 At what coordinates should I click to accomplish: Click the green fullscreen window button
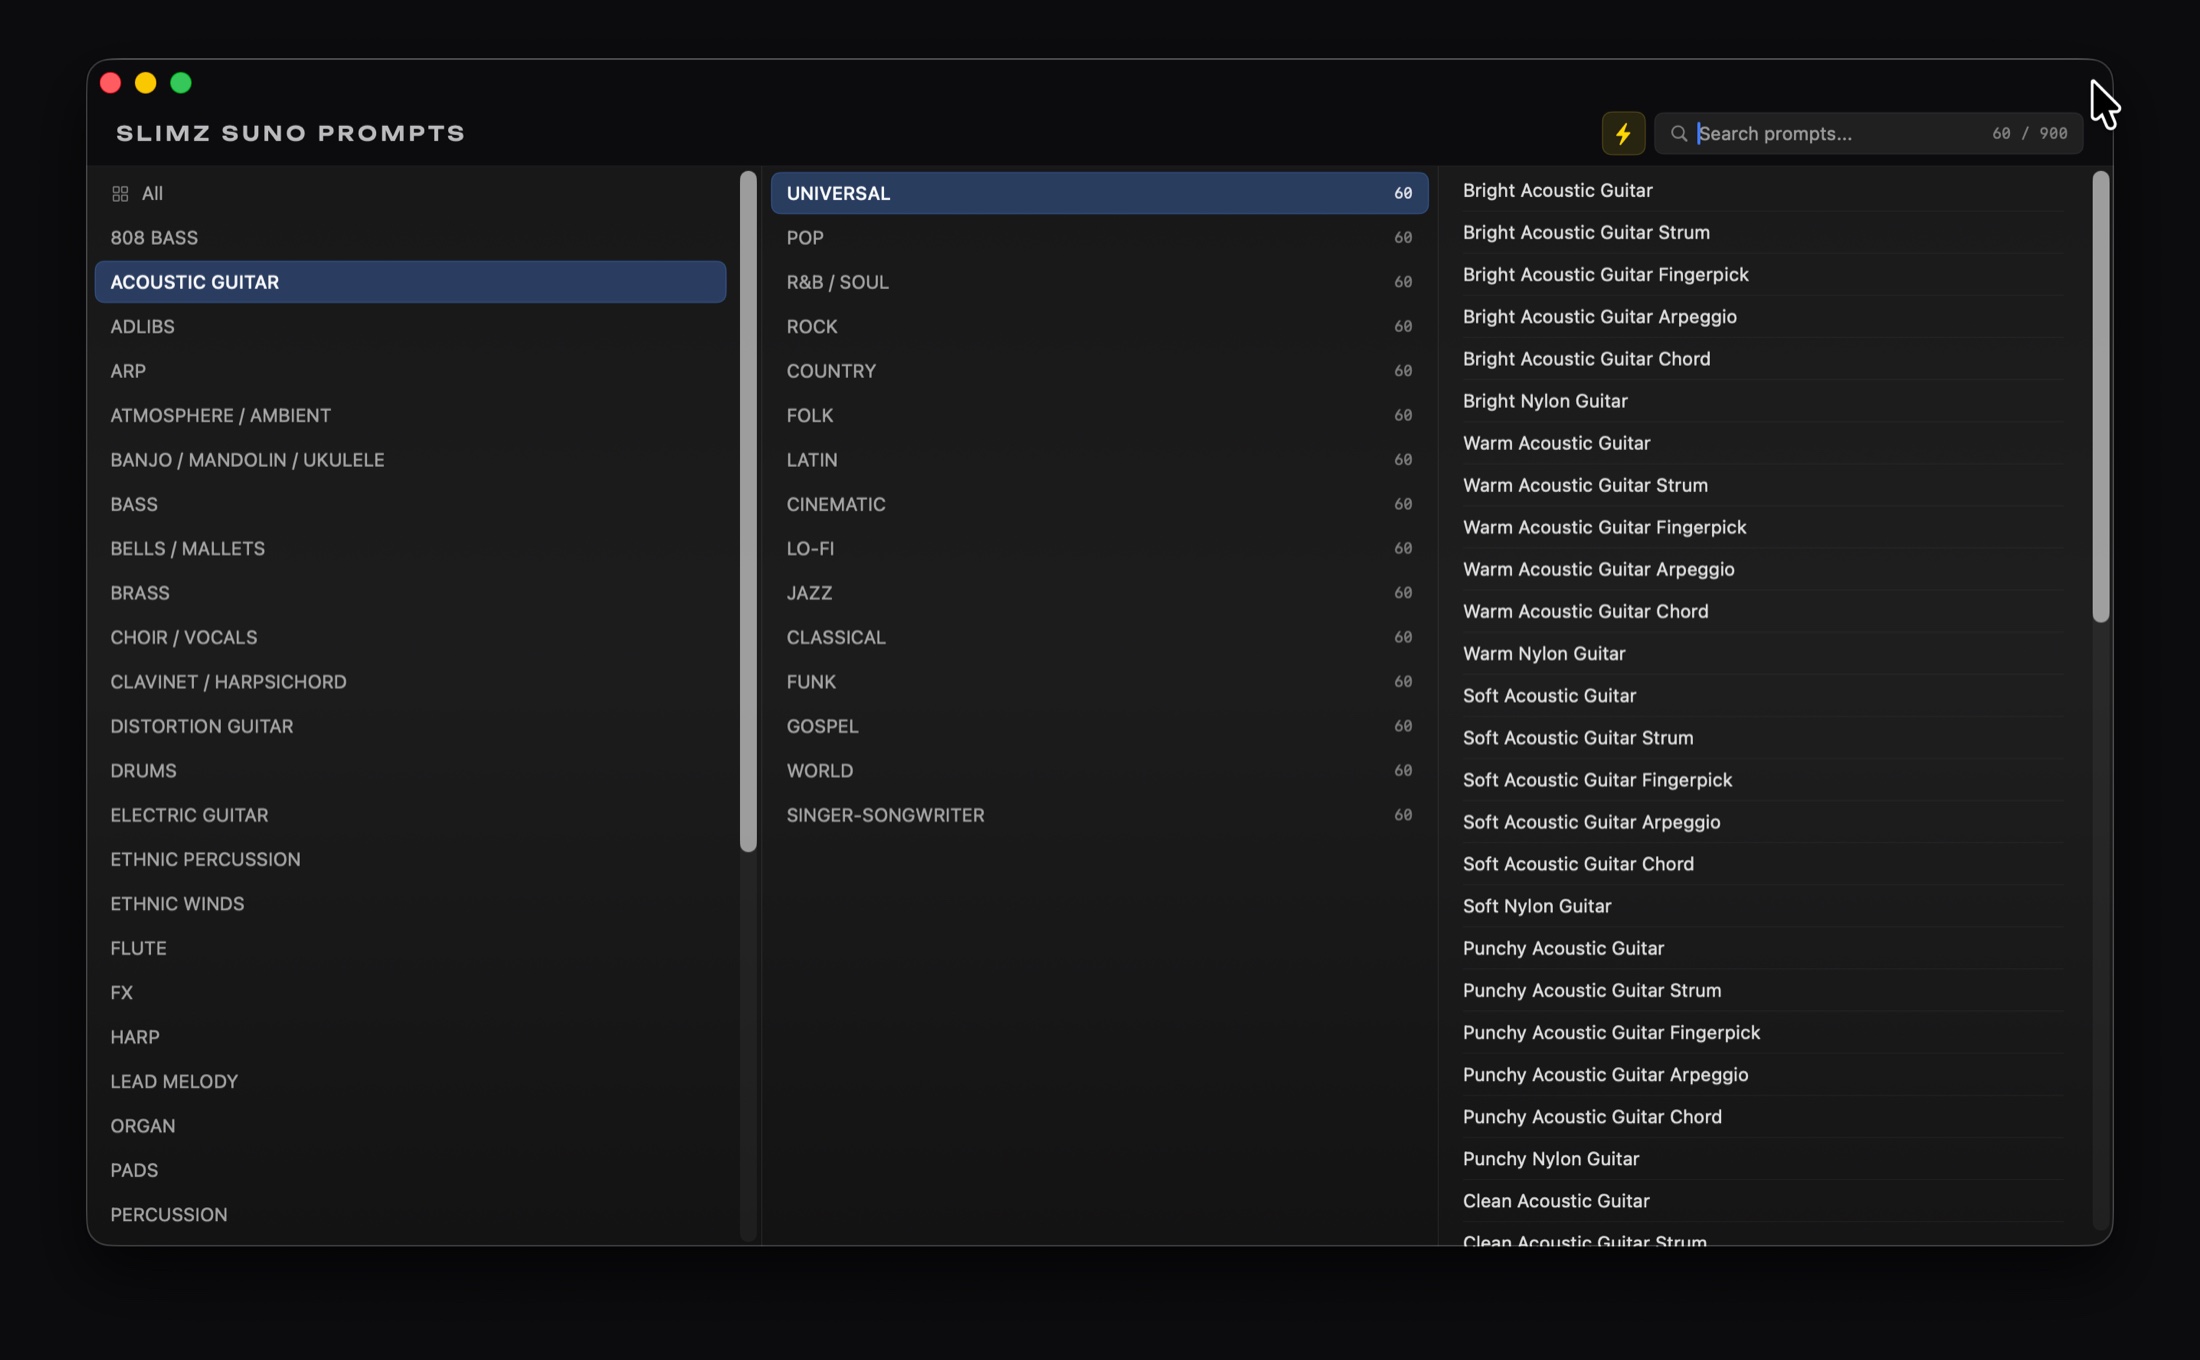coord(181,83)
